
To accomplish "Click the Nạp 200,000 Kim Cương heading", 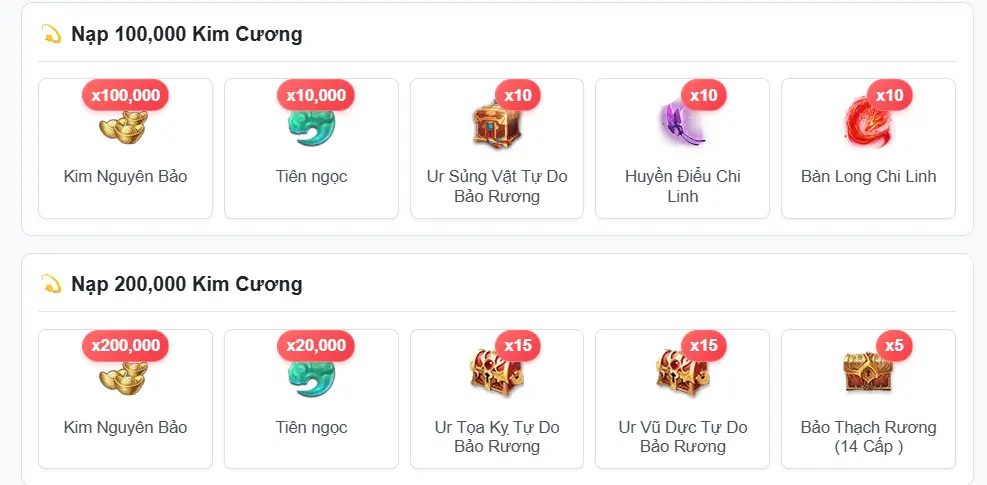I will click(x=186, y=285).
